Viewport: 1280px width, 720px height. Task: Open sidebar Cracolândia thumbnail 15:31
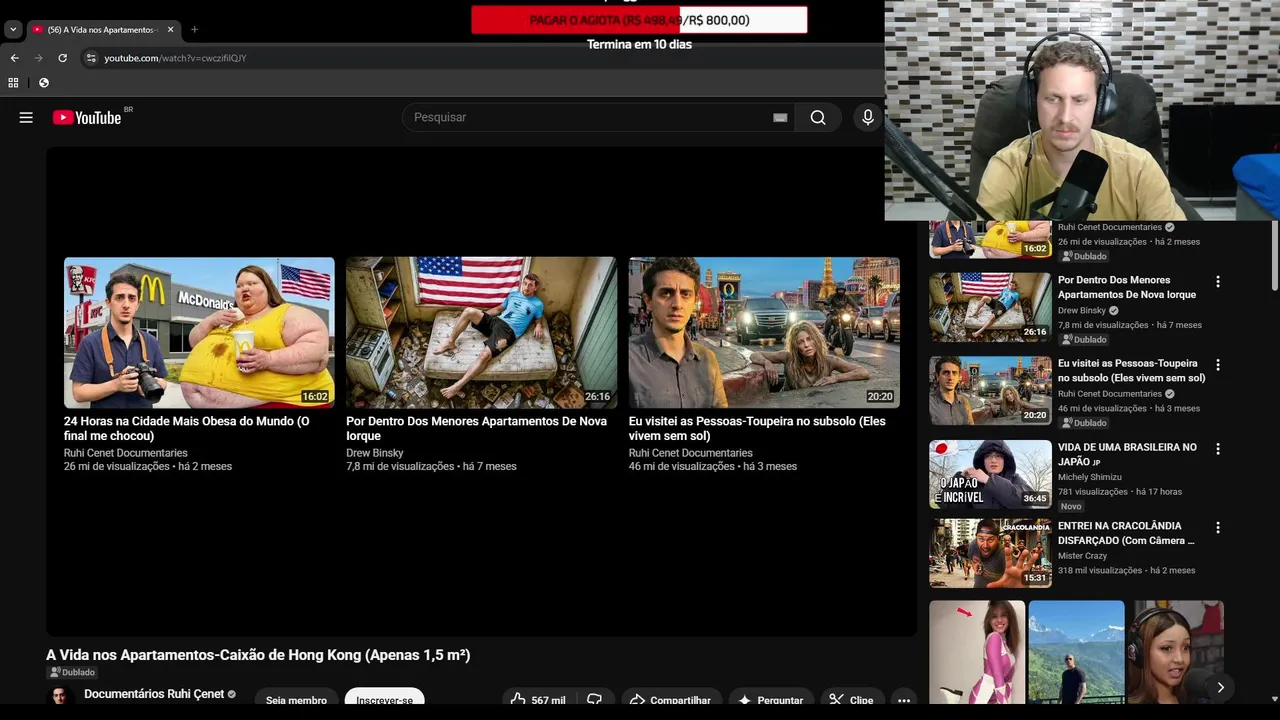point(990,553)
